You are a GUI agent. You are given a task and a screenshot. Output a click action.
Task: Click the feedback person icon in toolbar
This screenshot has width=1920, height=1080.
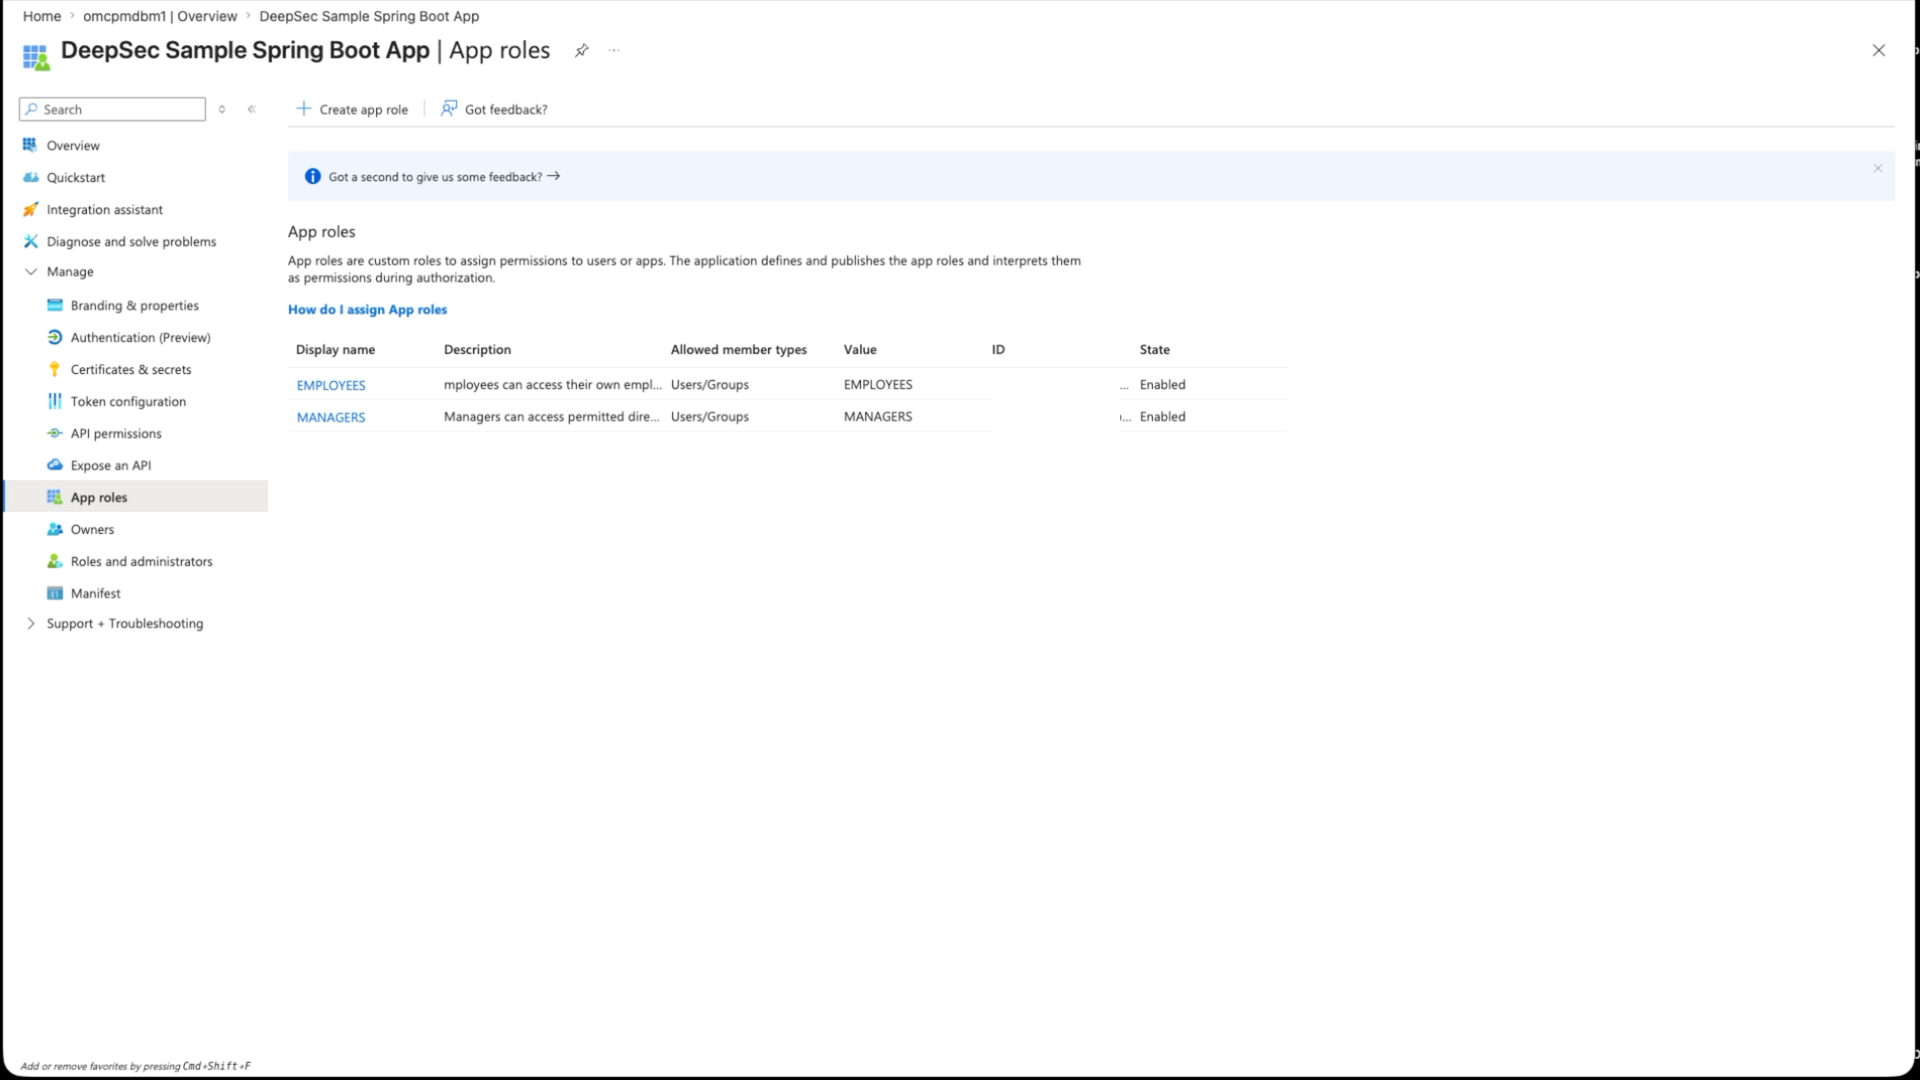click(x=449, y=108)
